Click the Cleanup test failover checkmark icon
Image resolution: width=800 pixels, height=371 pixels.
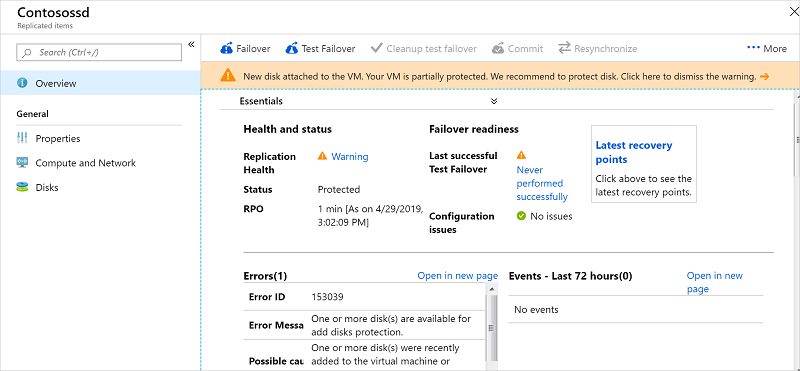point(377,48)
